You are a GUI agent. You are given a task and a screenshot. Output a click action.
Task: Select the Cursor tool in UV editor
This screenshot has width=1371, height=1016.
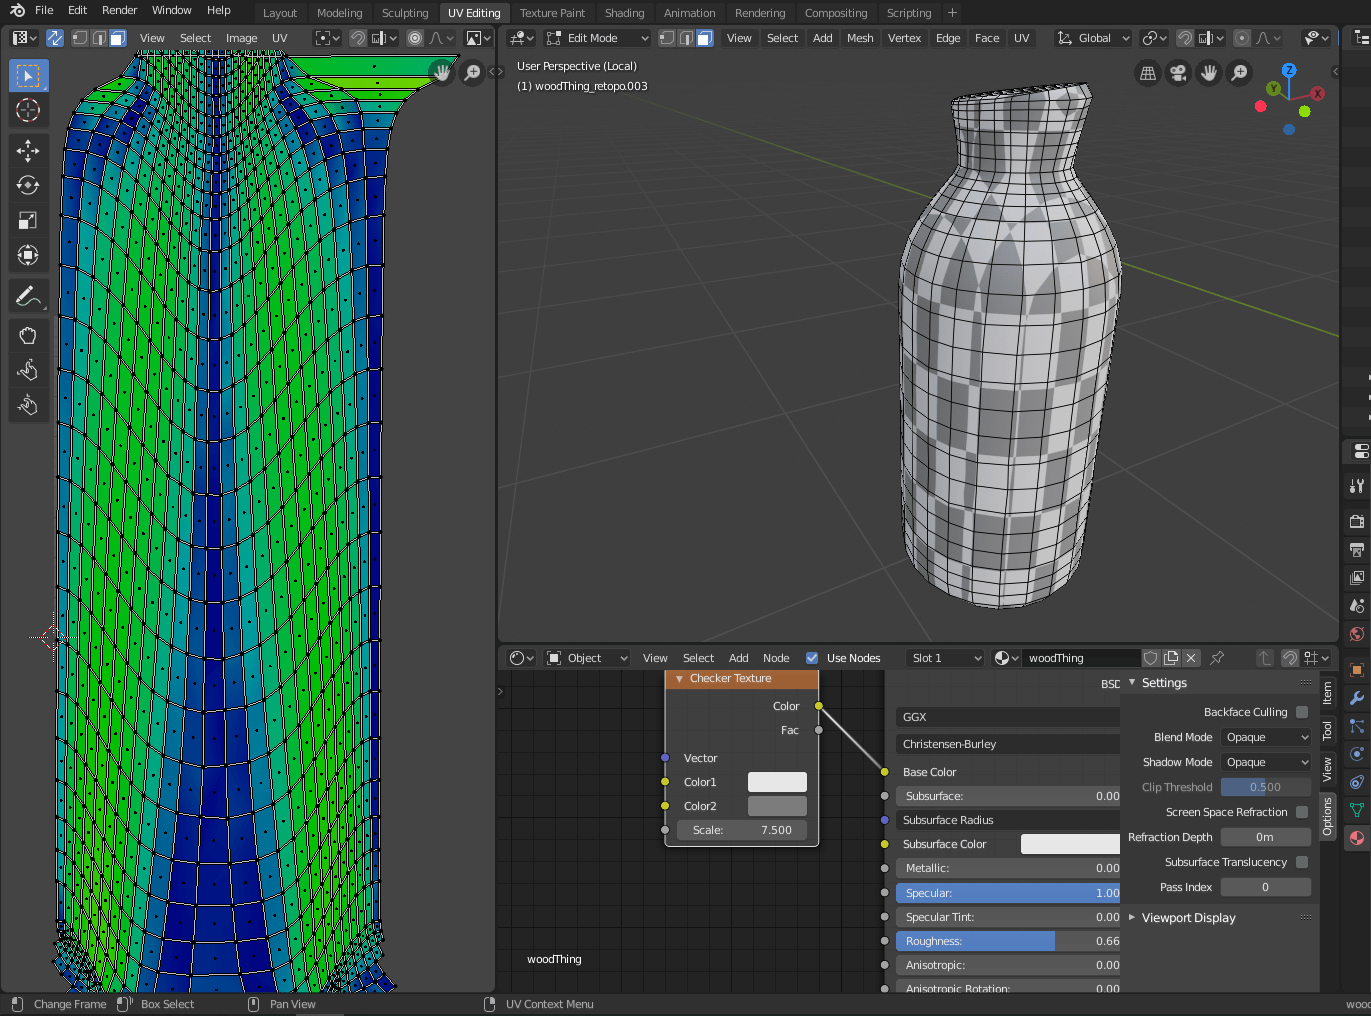pyautogui.click(x=28, y=111)
